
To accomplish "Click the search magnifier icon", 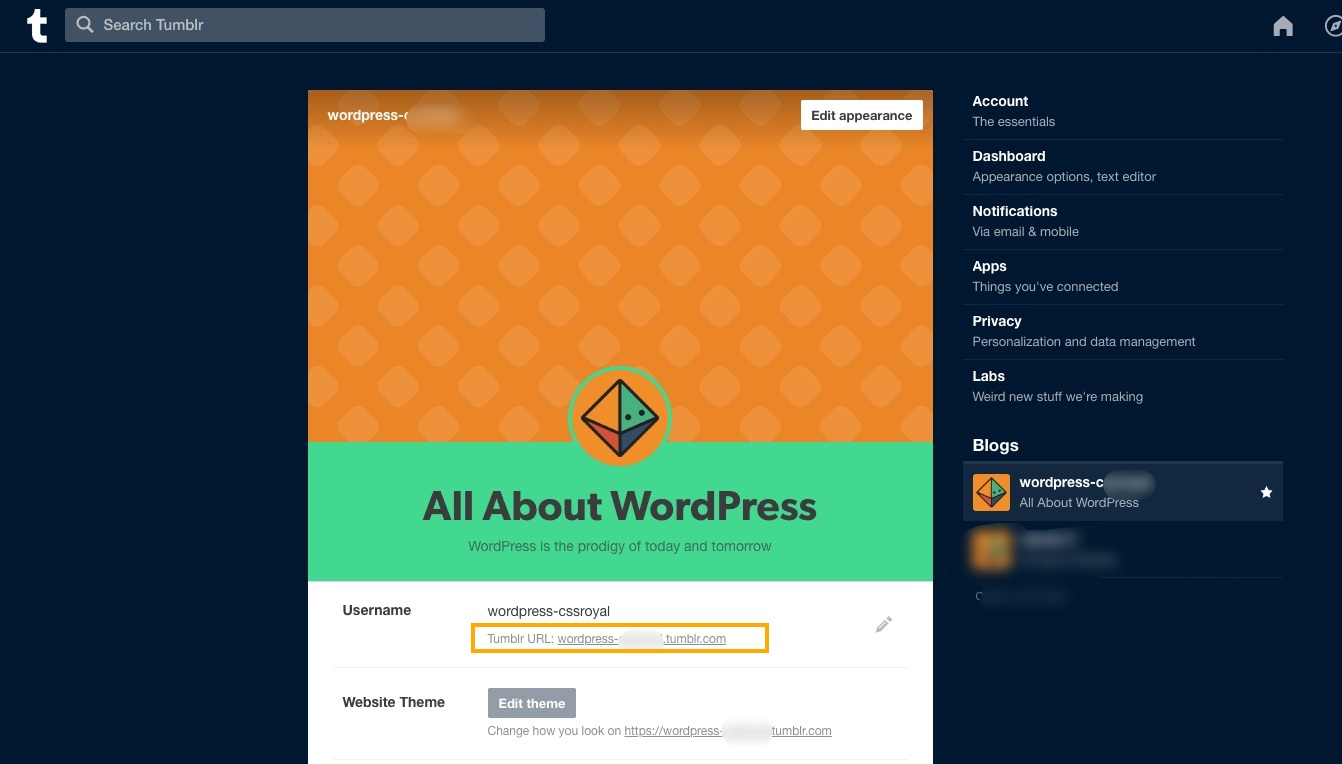I will pos(85,25).
